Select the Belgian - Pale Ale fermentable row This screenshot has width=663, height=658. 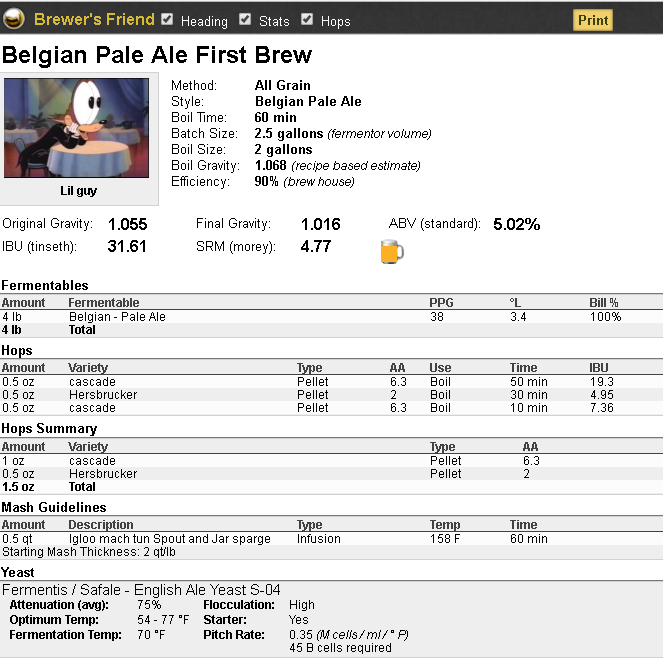[x=332, y=317]
